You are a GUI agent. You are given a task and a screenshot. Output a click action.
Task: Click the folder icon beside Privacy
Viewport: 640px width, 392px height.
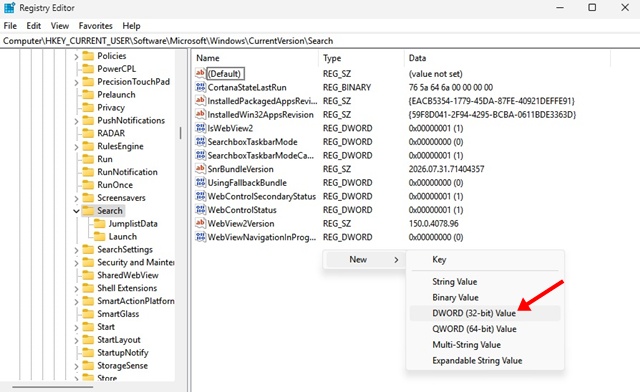[88, 107]
